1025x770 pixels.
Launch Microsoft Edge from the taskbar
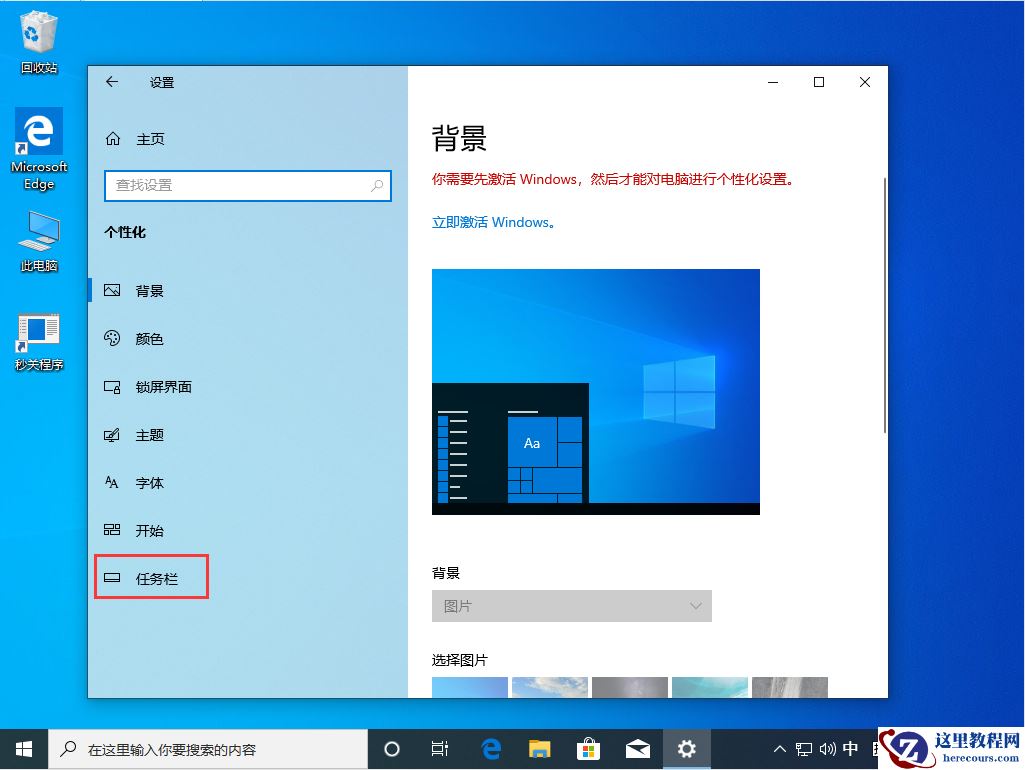490,748
